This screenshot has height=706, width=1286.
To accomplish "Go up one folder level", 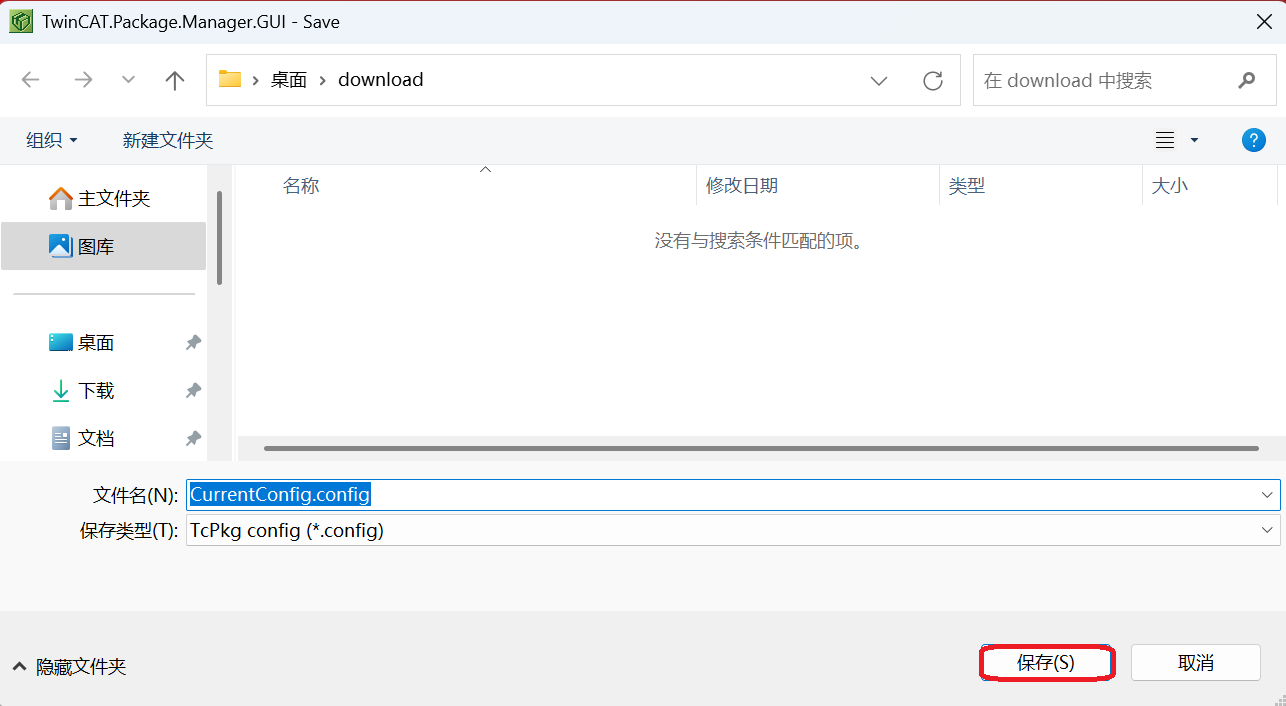I will point(174,80).
